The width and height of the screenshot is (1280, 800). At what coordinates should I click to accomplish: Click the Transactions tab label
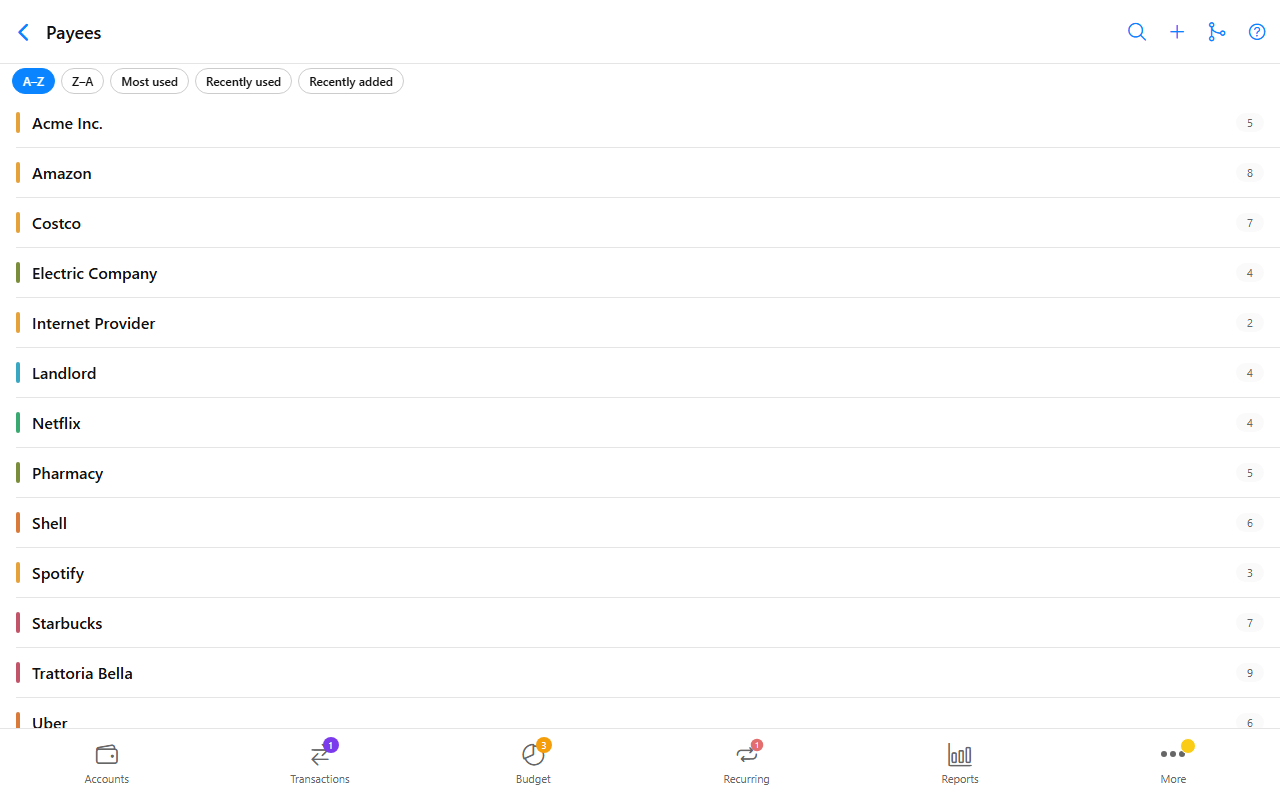320,779
